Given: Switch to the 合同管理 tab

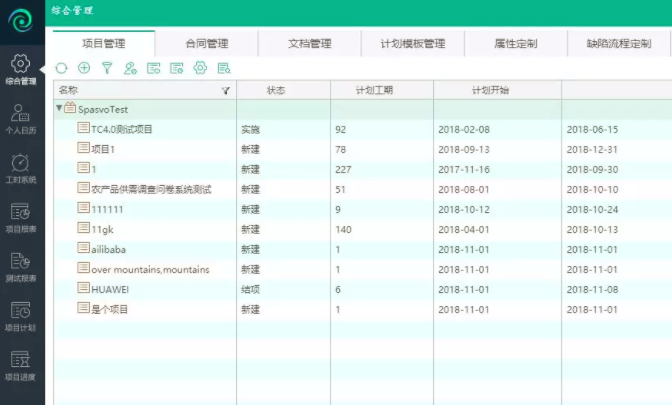Looking at the screenshot, I should 207,44.
